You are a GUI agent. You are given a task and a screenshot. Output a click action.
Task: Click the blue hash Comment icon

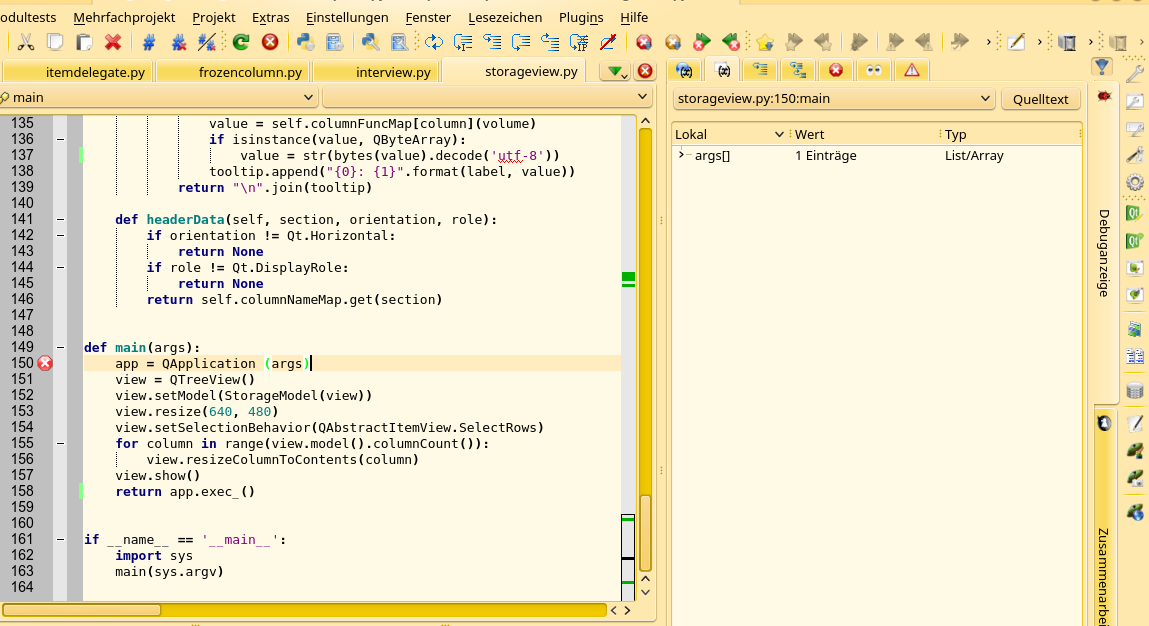click(148, 42)
